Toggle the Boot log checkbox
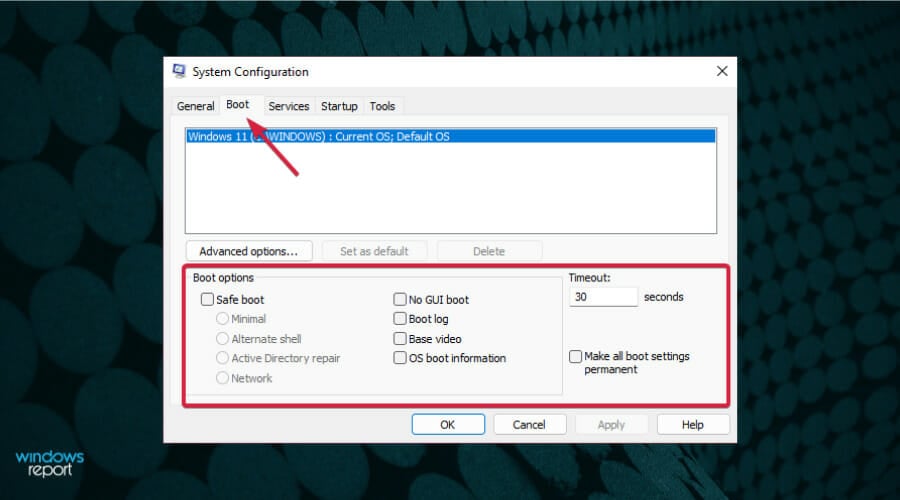 coord(400,319)
